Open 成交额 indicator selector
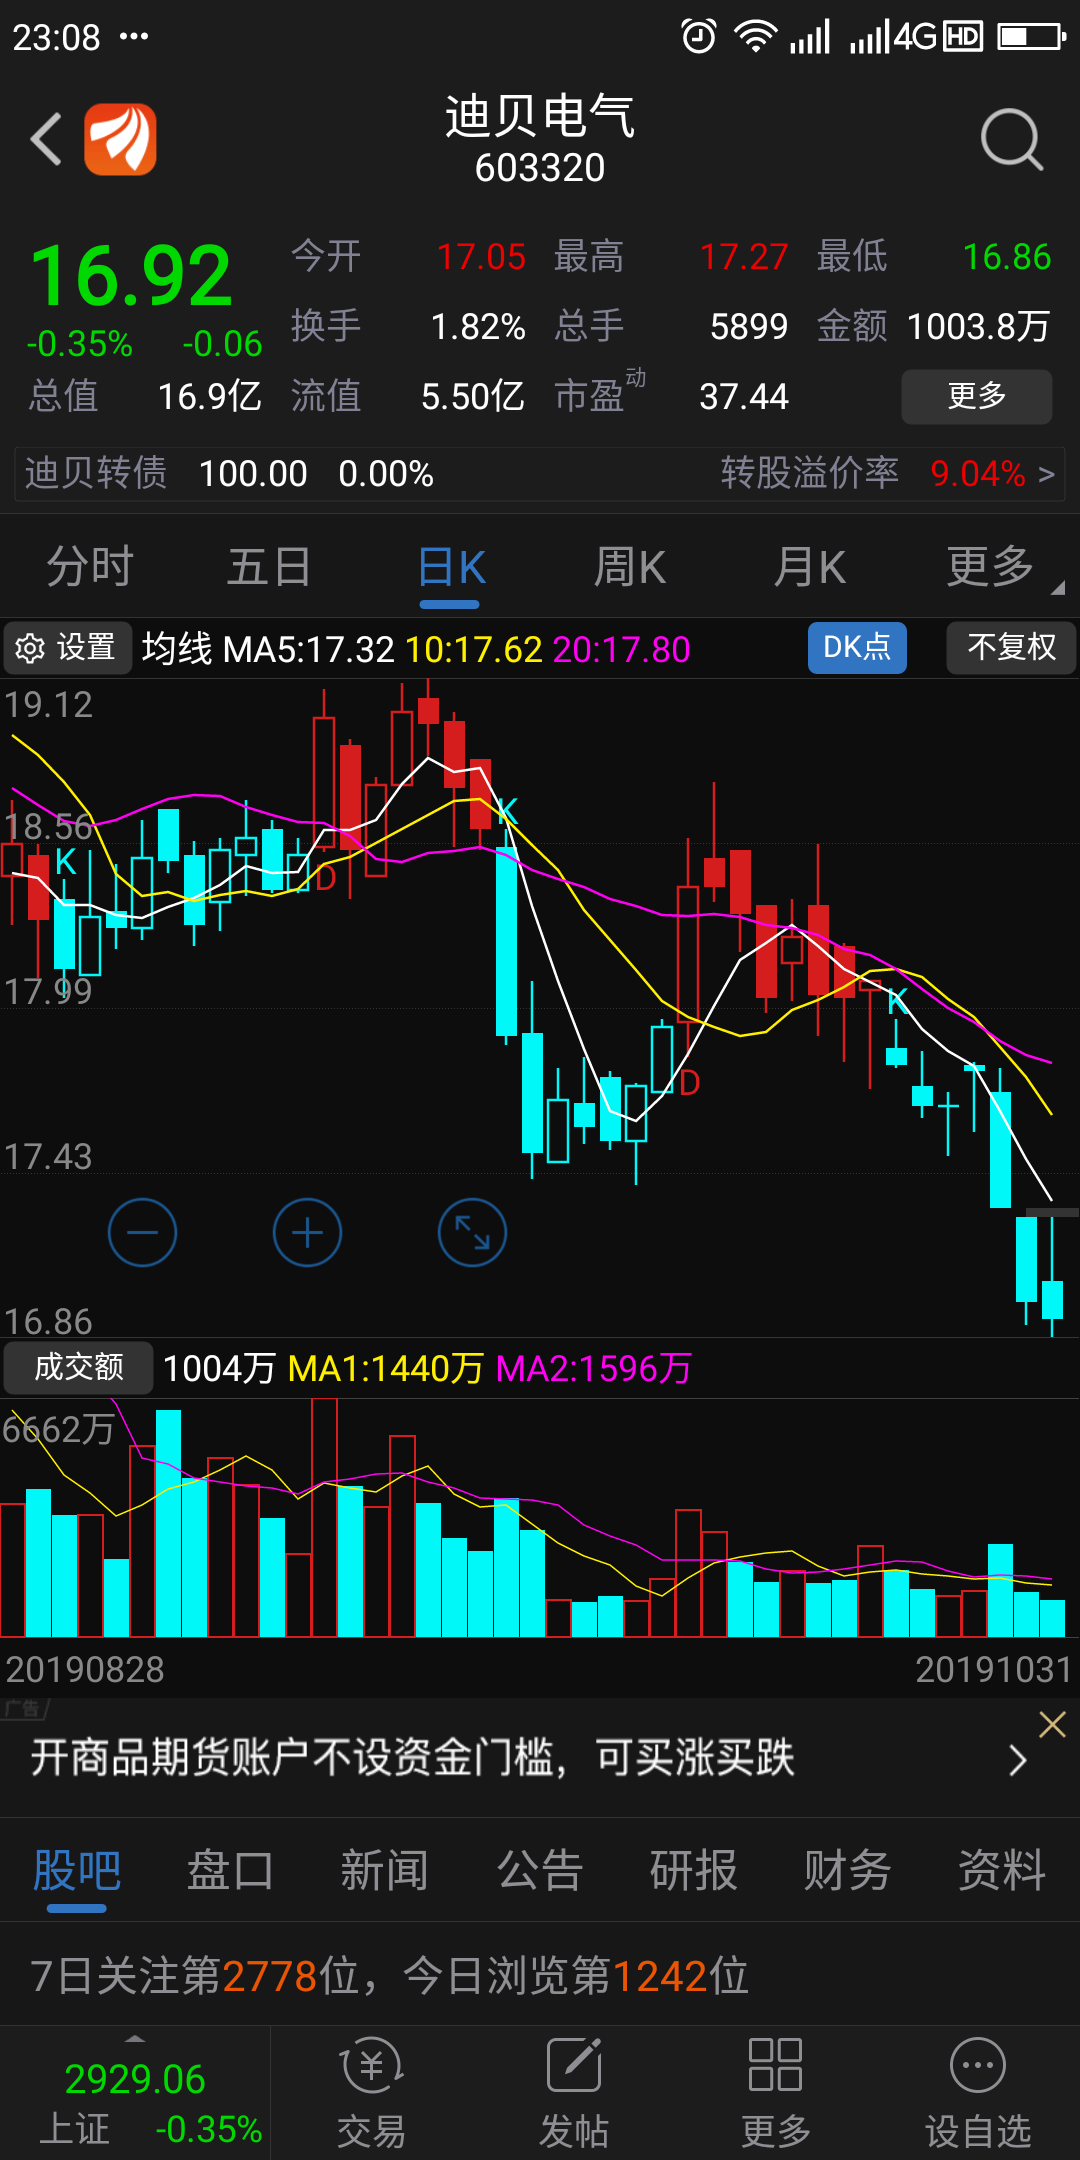 [x=78, y=1367]
